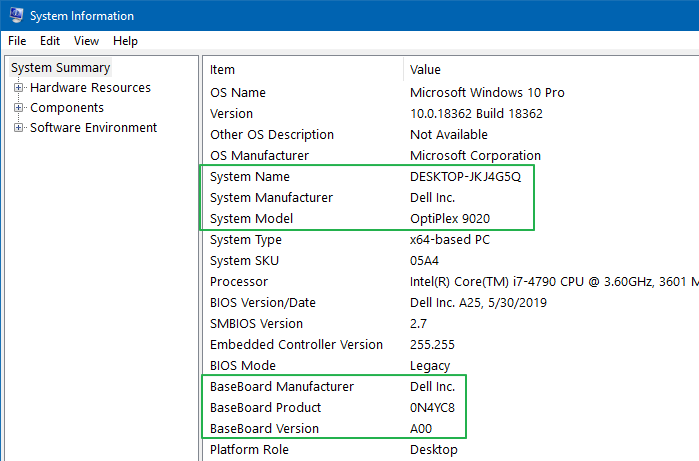The image size is (699, 461).
Task: Select Other OS Description row
Action: tap(272, 135)
